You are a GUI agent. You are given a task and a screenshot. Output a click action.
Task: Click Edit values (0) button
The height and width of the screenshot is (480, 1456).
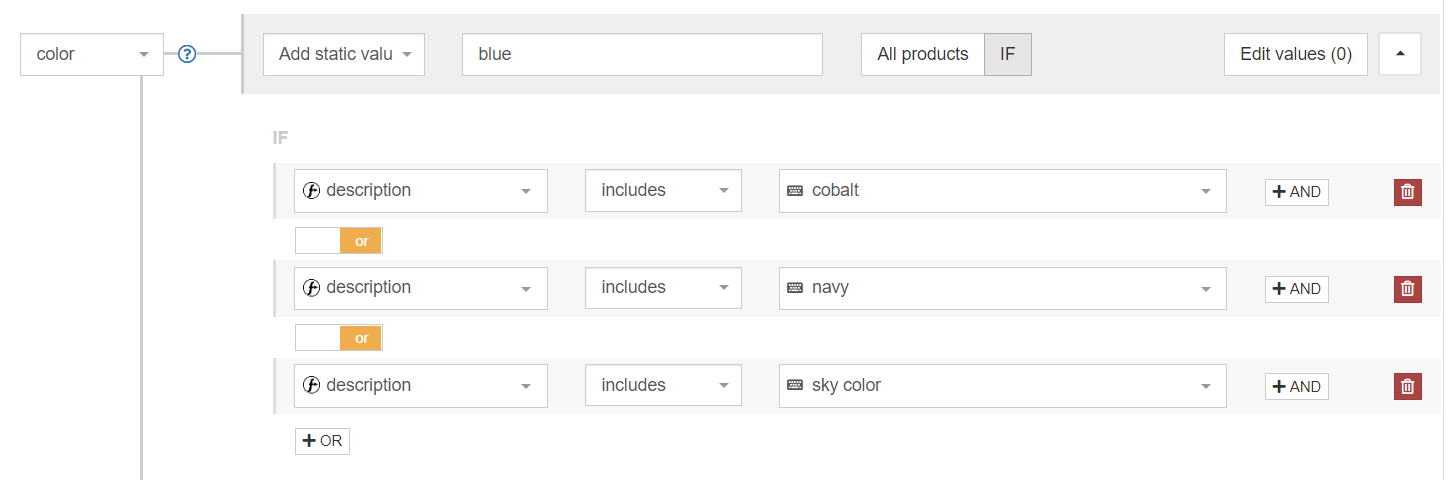[1295, 54]
